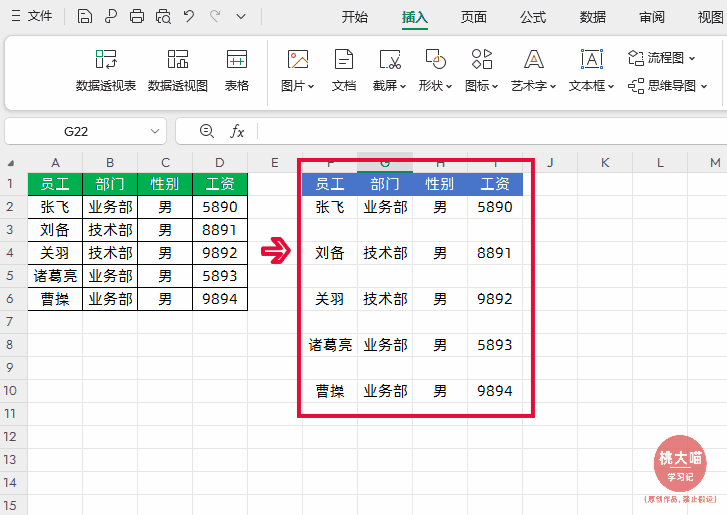This screenshot has width=727, height=515.
Task: Select cell 刘备 in column A
Action: tap(55, 230)
